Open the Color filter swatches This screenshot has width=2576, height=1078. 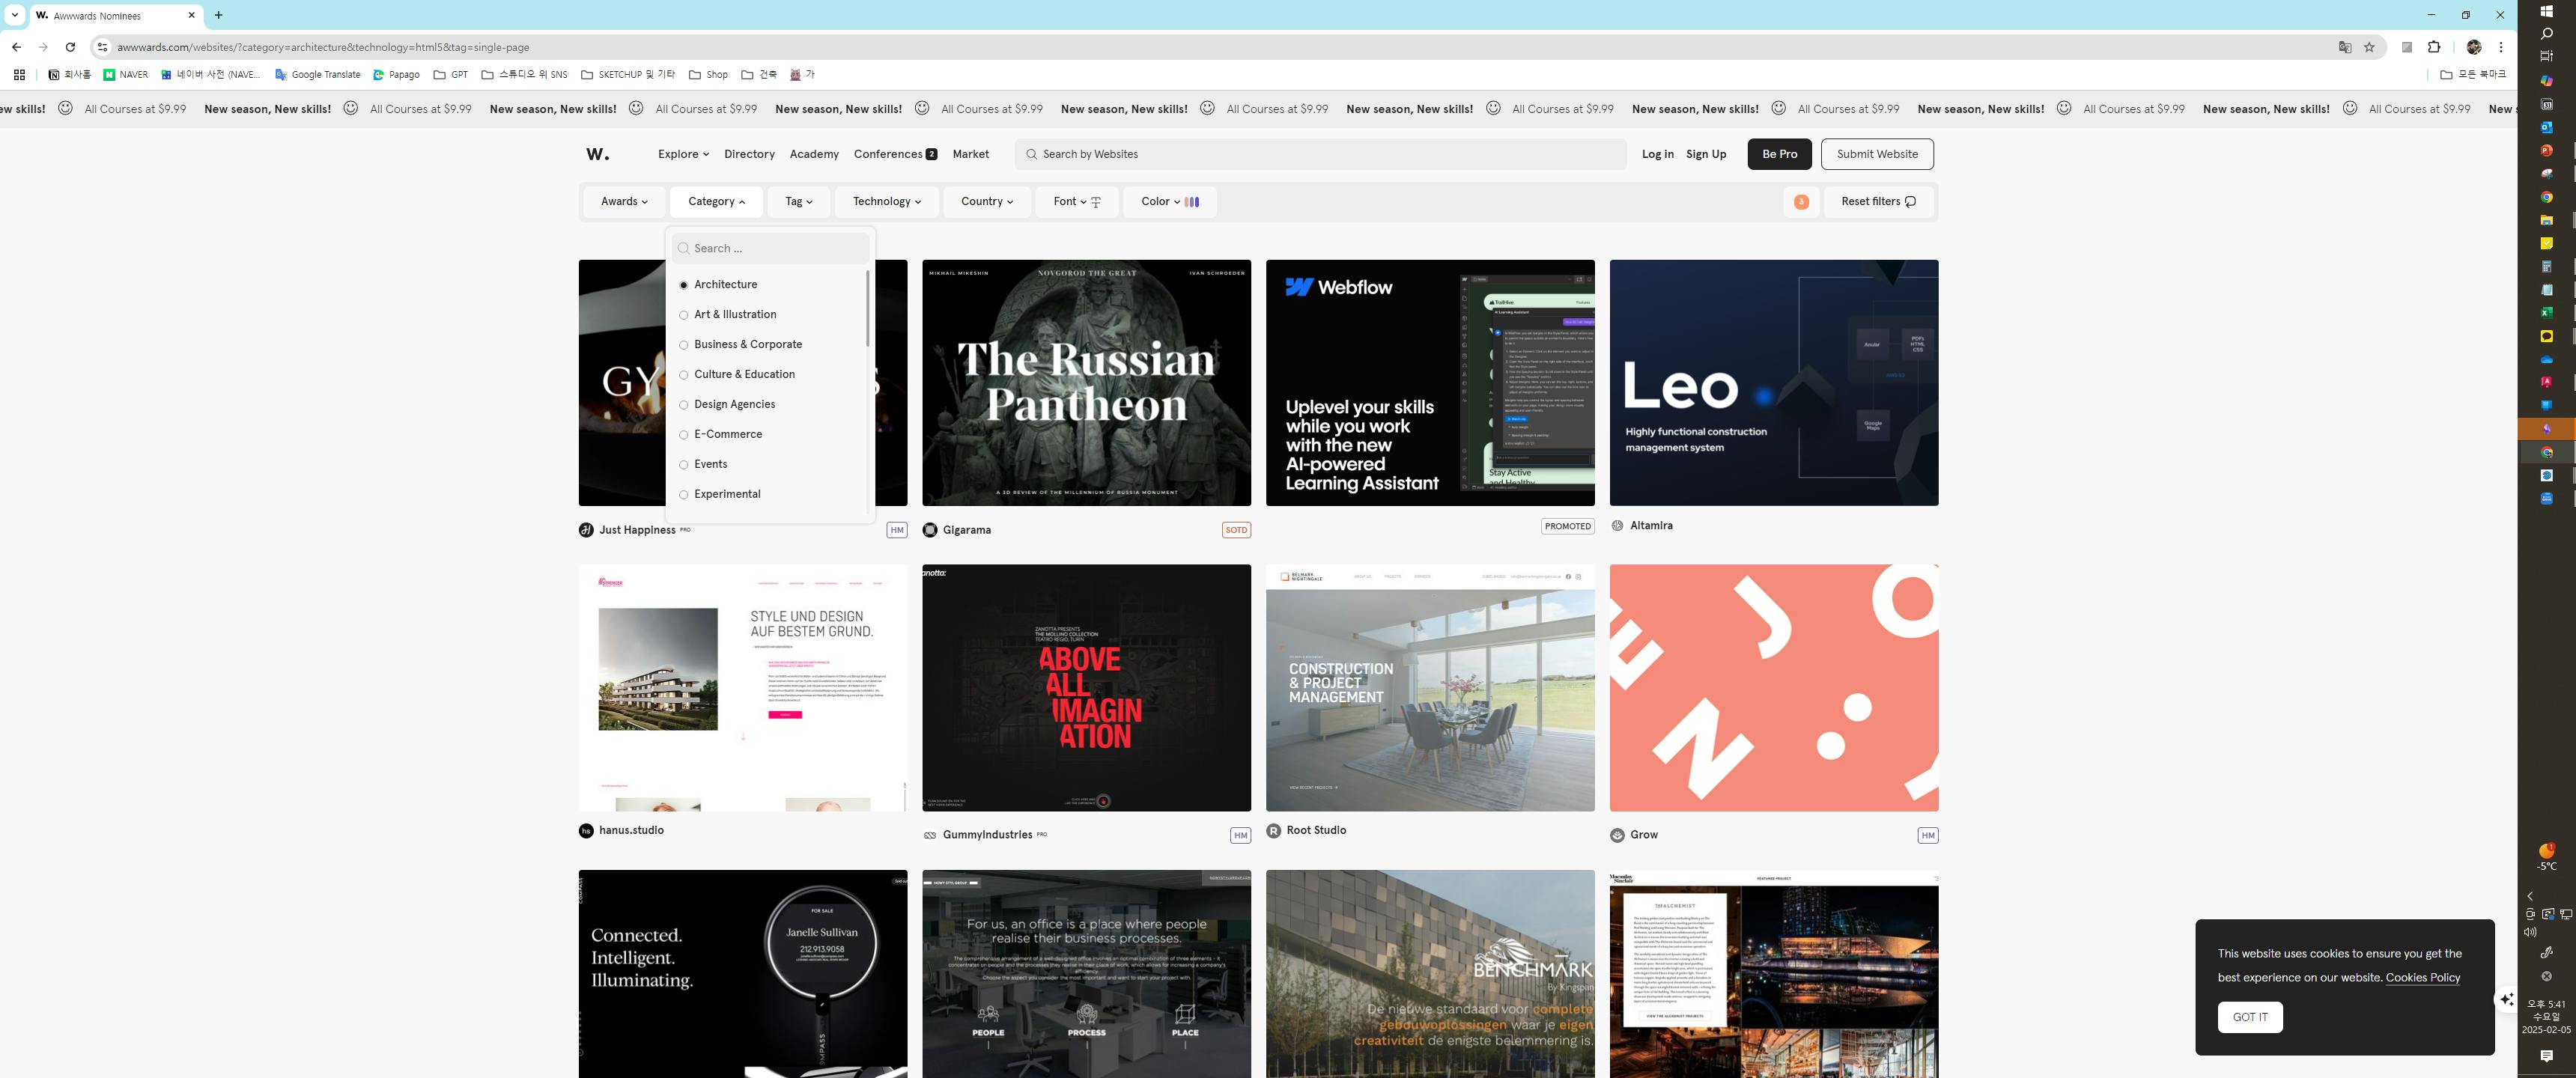point(1168,202)
